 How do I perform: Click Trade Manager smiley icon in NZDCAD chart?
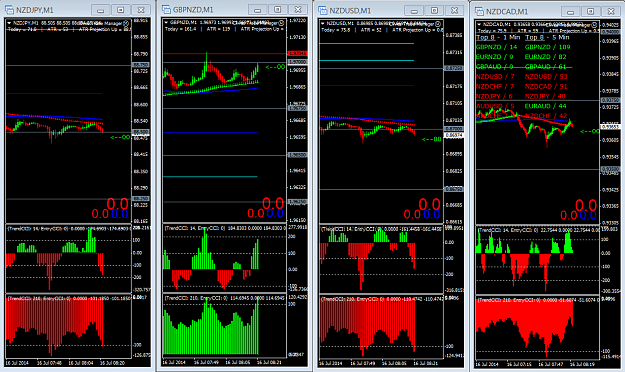pyautogui.click(x=594, y=25)
